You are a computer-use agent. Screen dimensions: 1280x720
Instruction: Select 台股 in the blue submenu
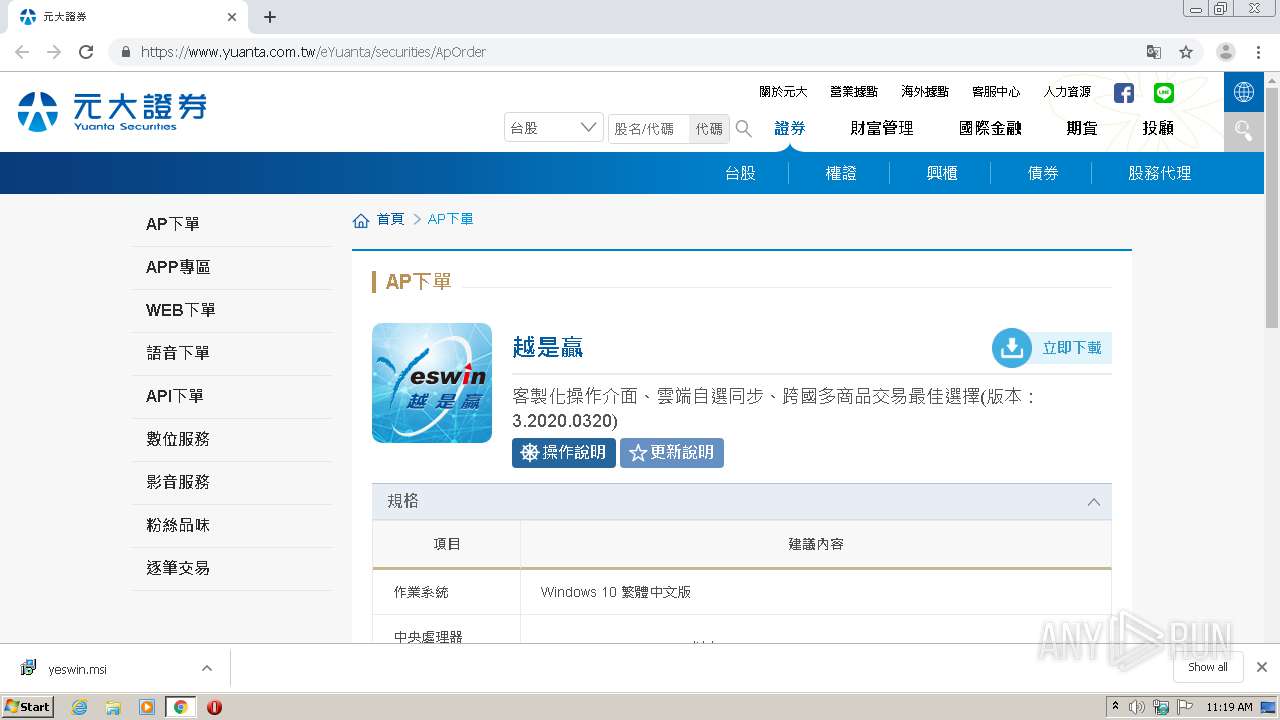click(740, 173)
